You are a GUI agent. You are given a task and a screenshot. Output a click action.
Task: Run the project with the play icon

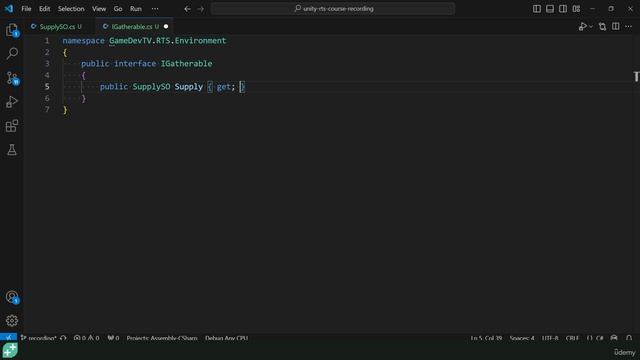click(582, 27)
